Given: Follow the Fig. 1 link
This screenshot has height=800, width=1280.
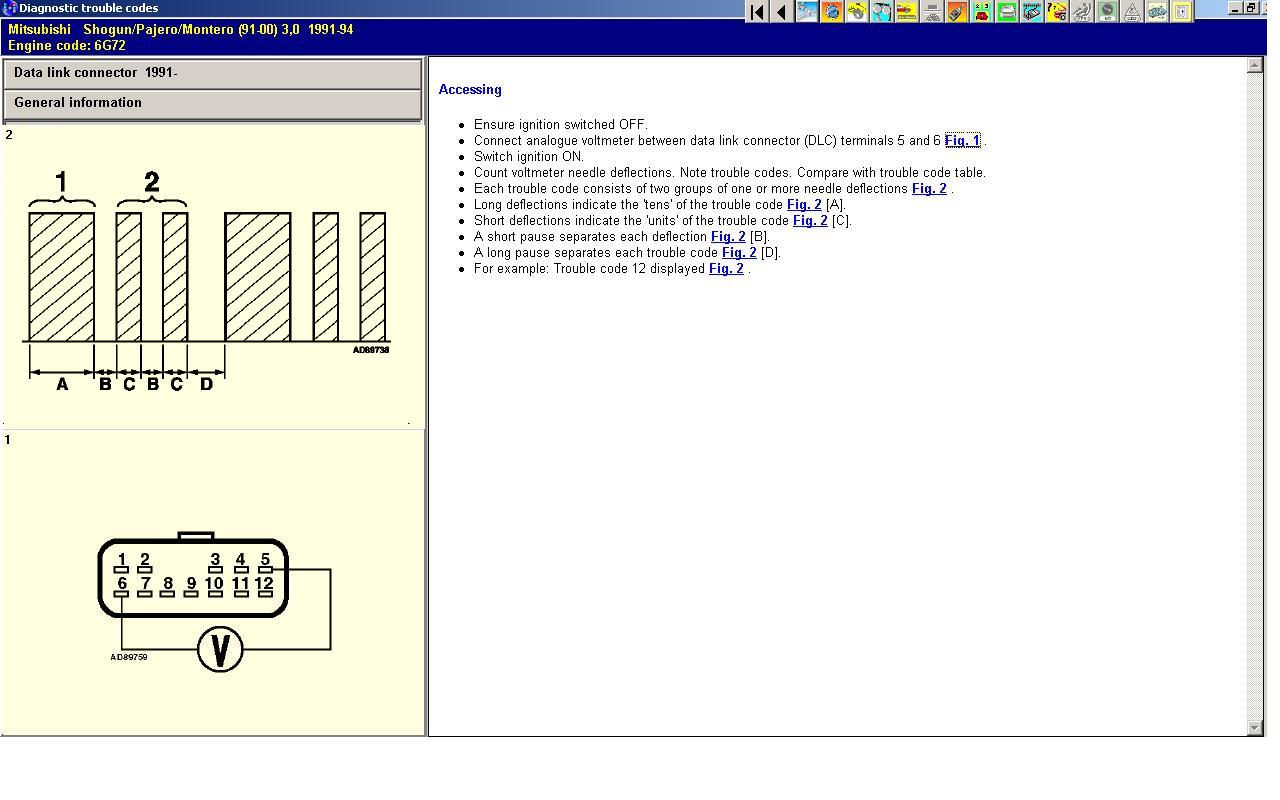Looking at the screenshot, I should (x=962, y=141).
